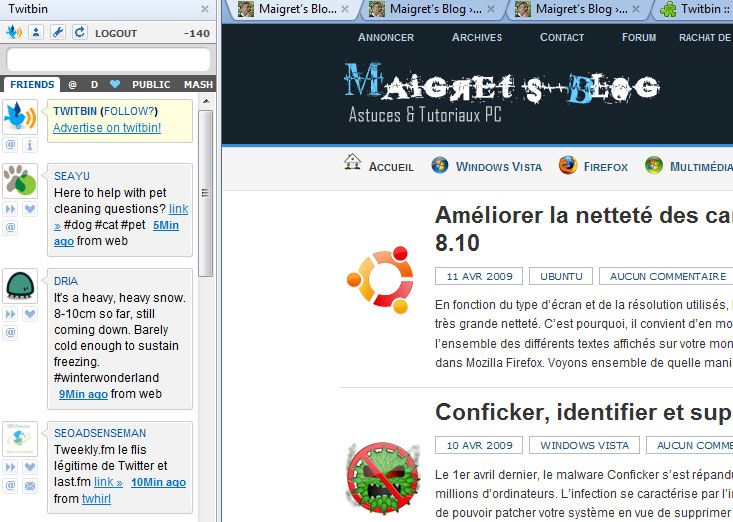The height and width of the screenshot is (522, 733).
Task: Open SEAYU username link
Action: coord(72,176)
